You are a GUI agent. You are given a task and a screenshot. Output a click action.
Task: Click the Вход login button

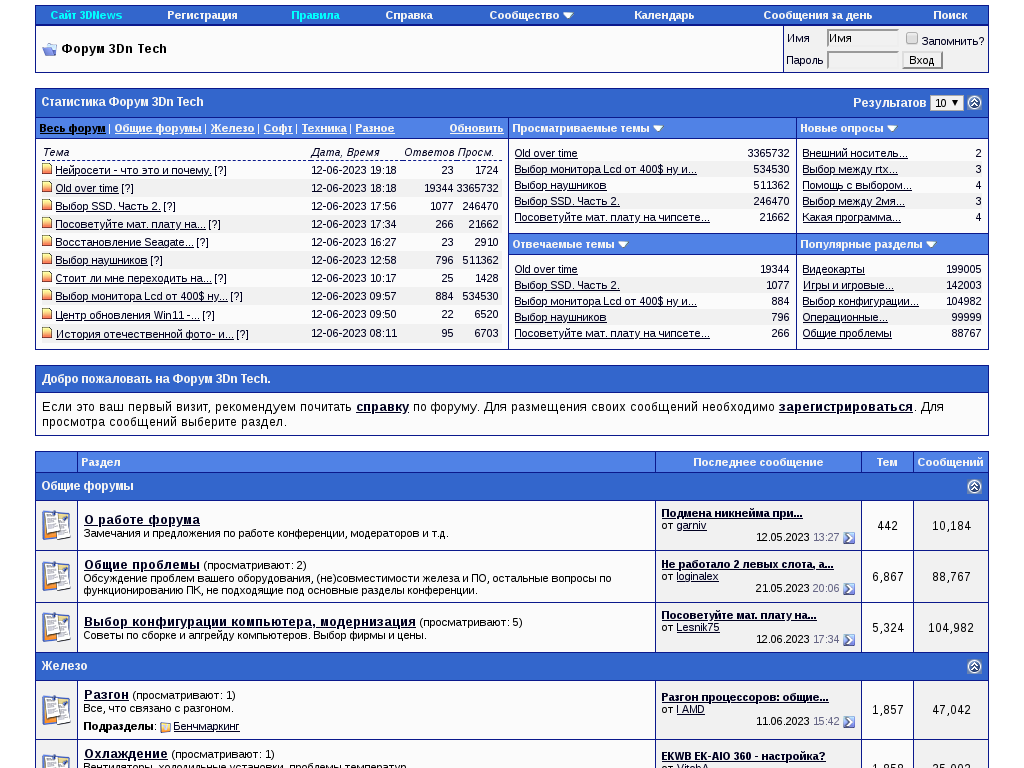921,60
